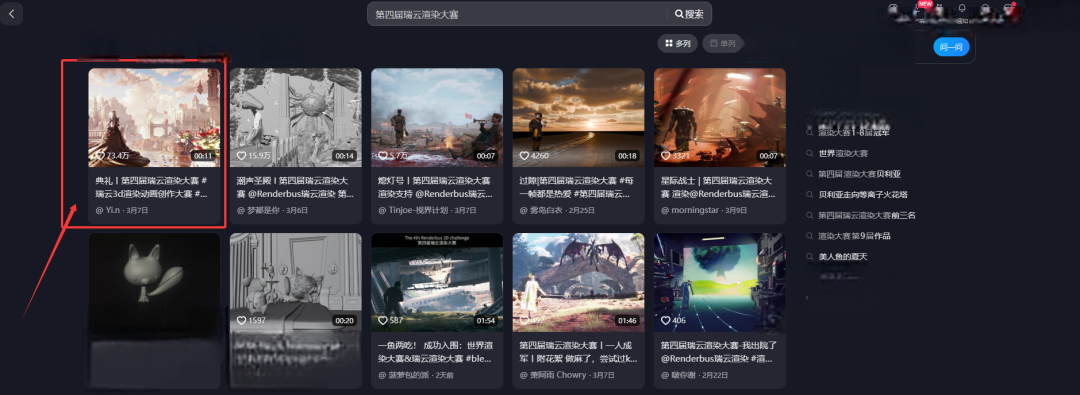Tap heart with 587 likes
Screen dimensions: 1080x395
click(382, 321)
